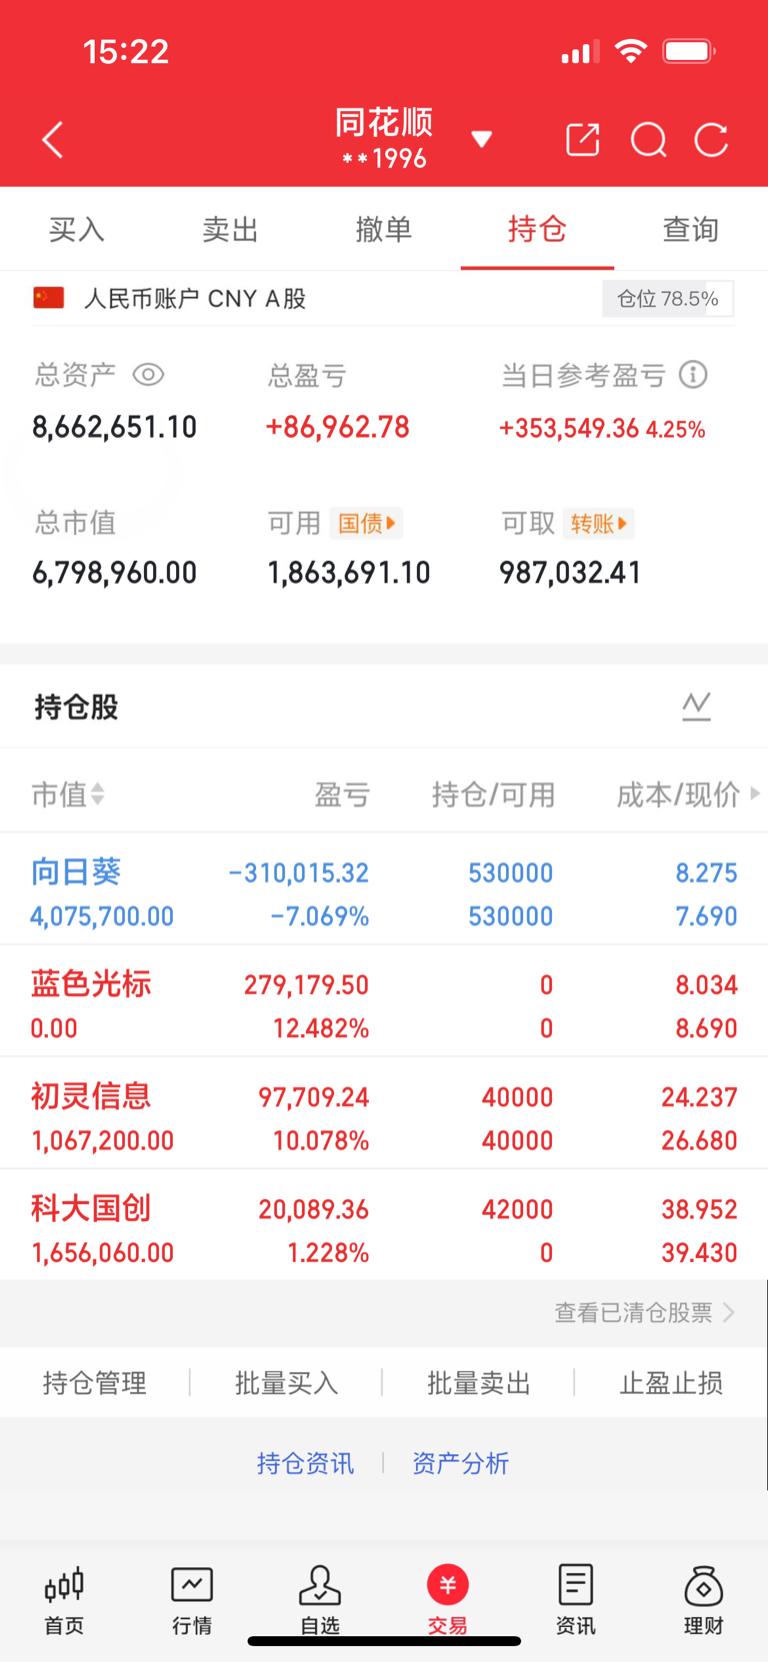Open 行情 in bottom navigation
Viewport: 768px width, 1663px height.
pyautogui.click(x=192, y=1600)
